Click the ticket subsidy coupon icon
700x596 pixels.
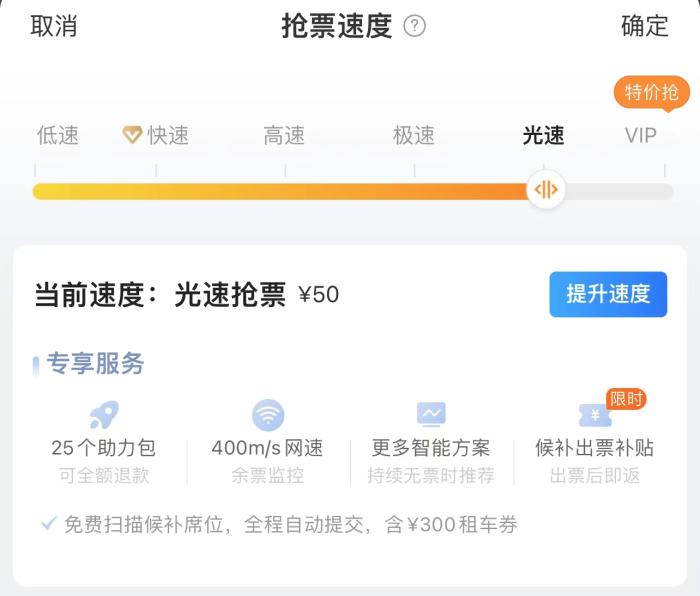point(594,416)
